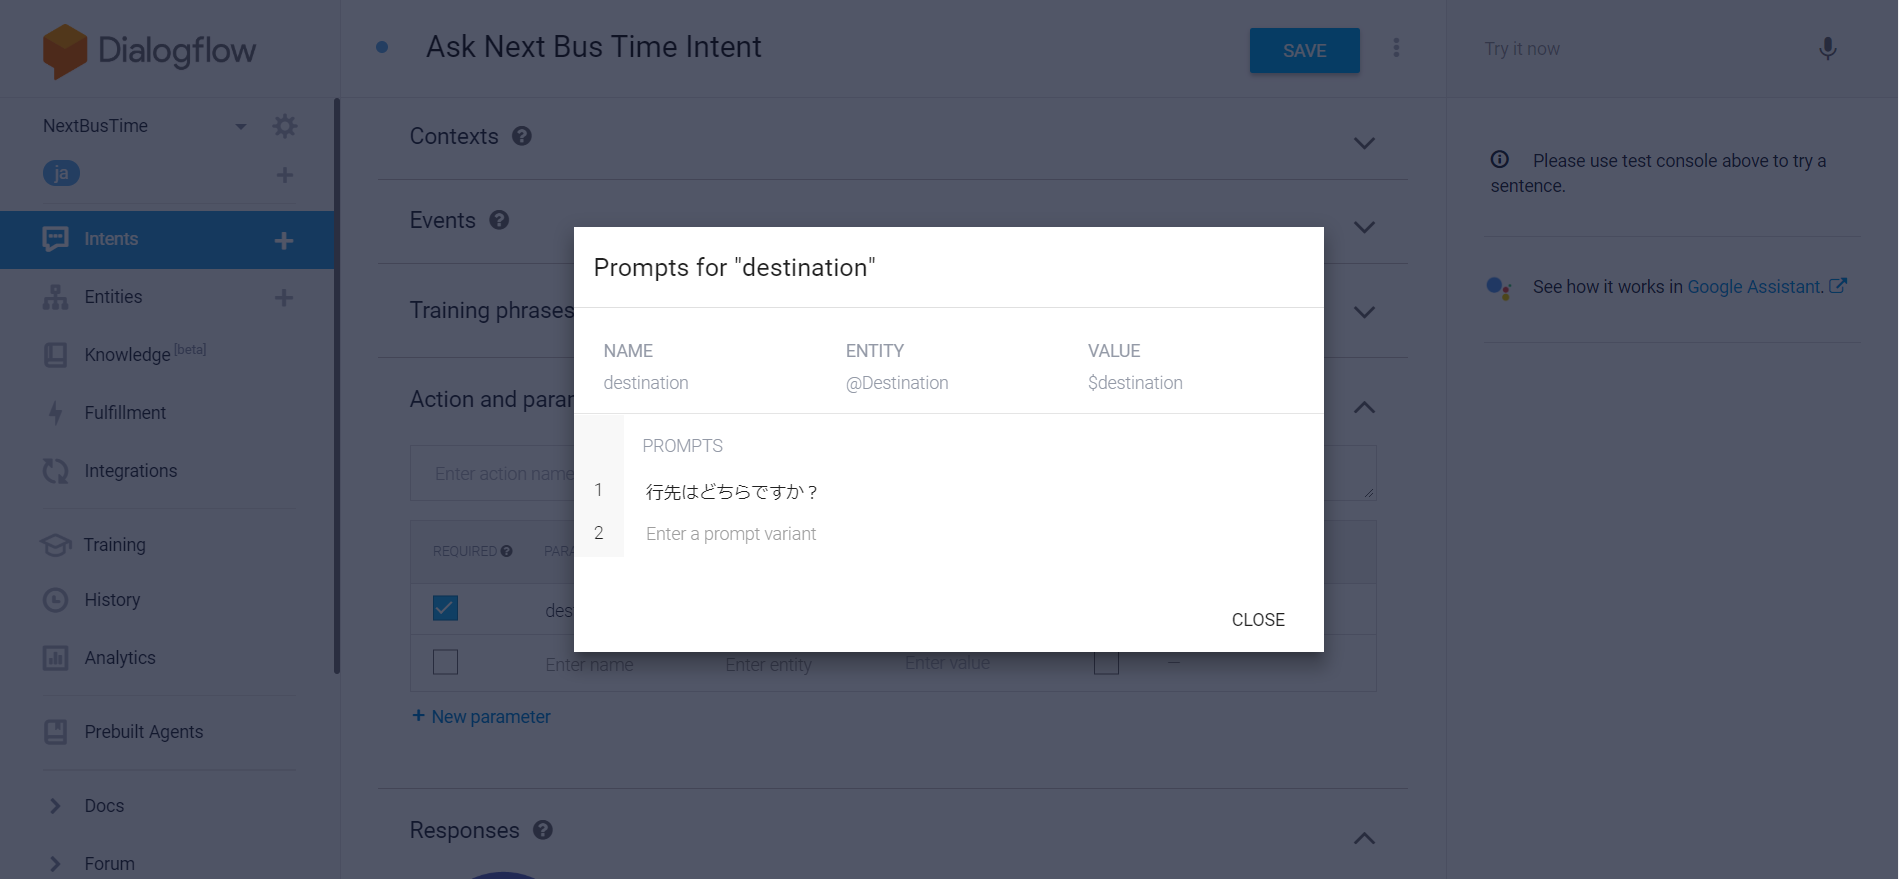Click the plus icon next to Entities
1899x879 pixels.
coord(284,298)
